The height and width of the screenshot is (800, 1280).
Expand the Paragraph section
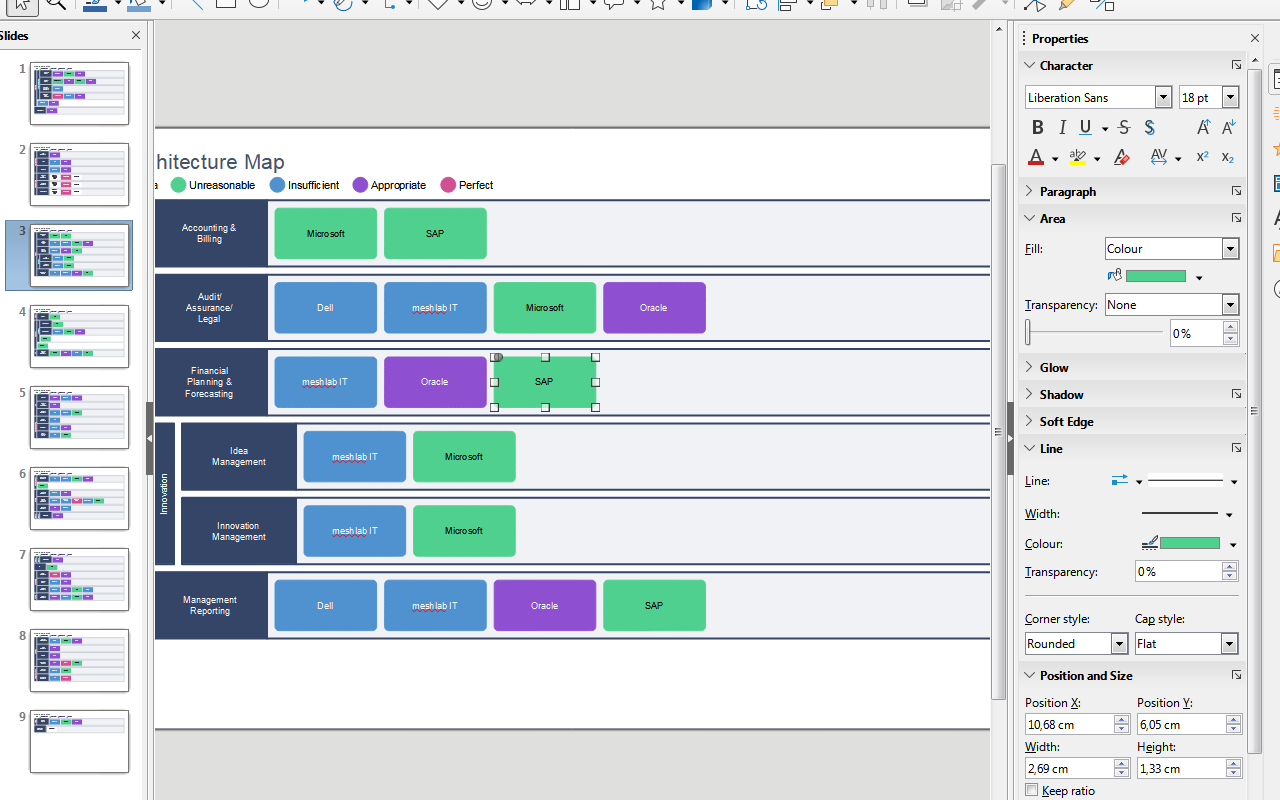pyautogui.click(x=1029, y=191)
